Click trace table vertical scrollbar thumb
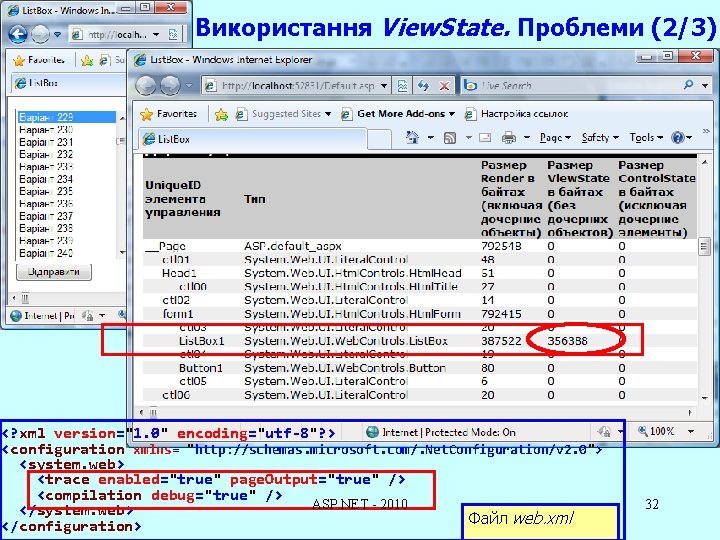This screenshot has width=720, height=540. pos(704,247)
